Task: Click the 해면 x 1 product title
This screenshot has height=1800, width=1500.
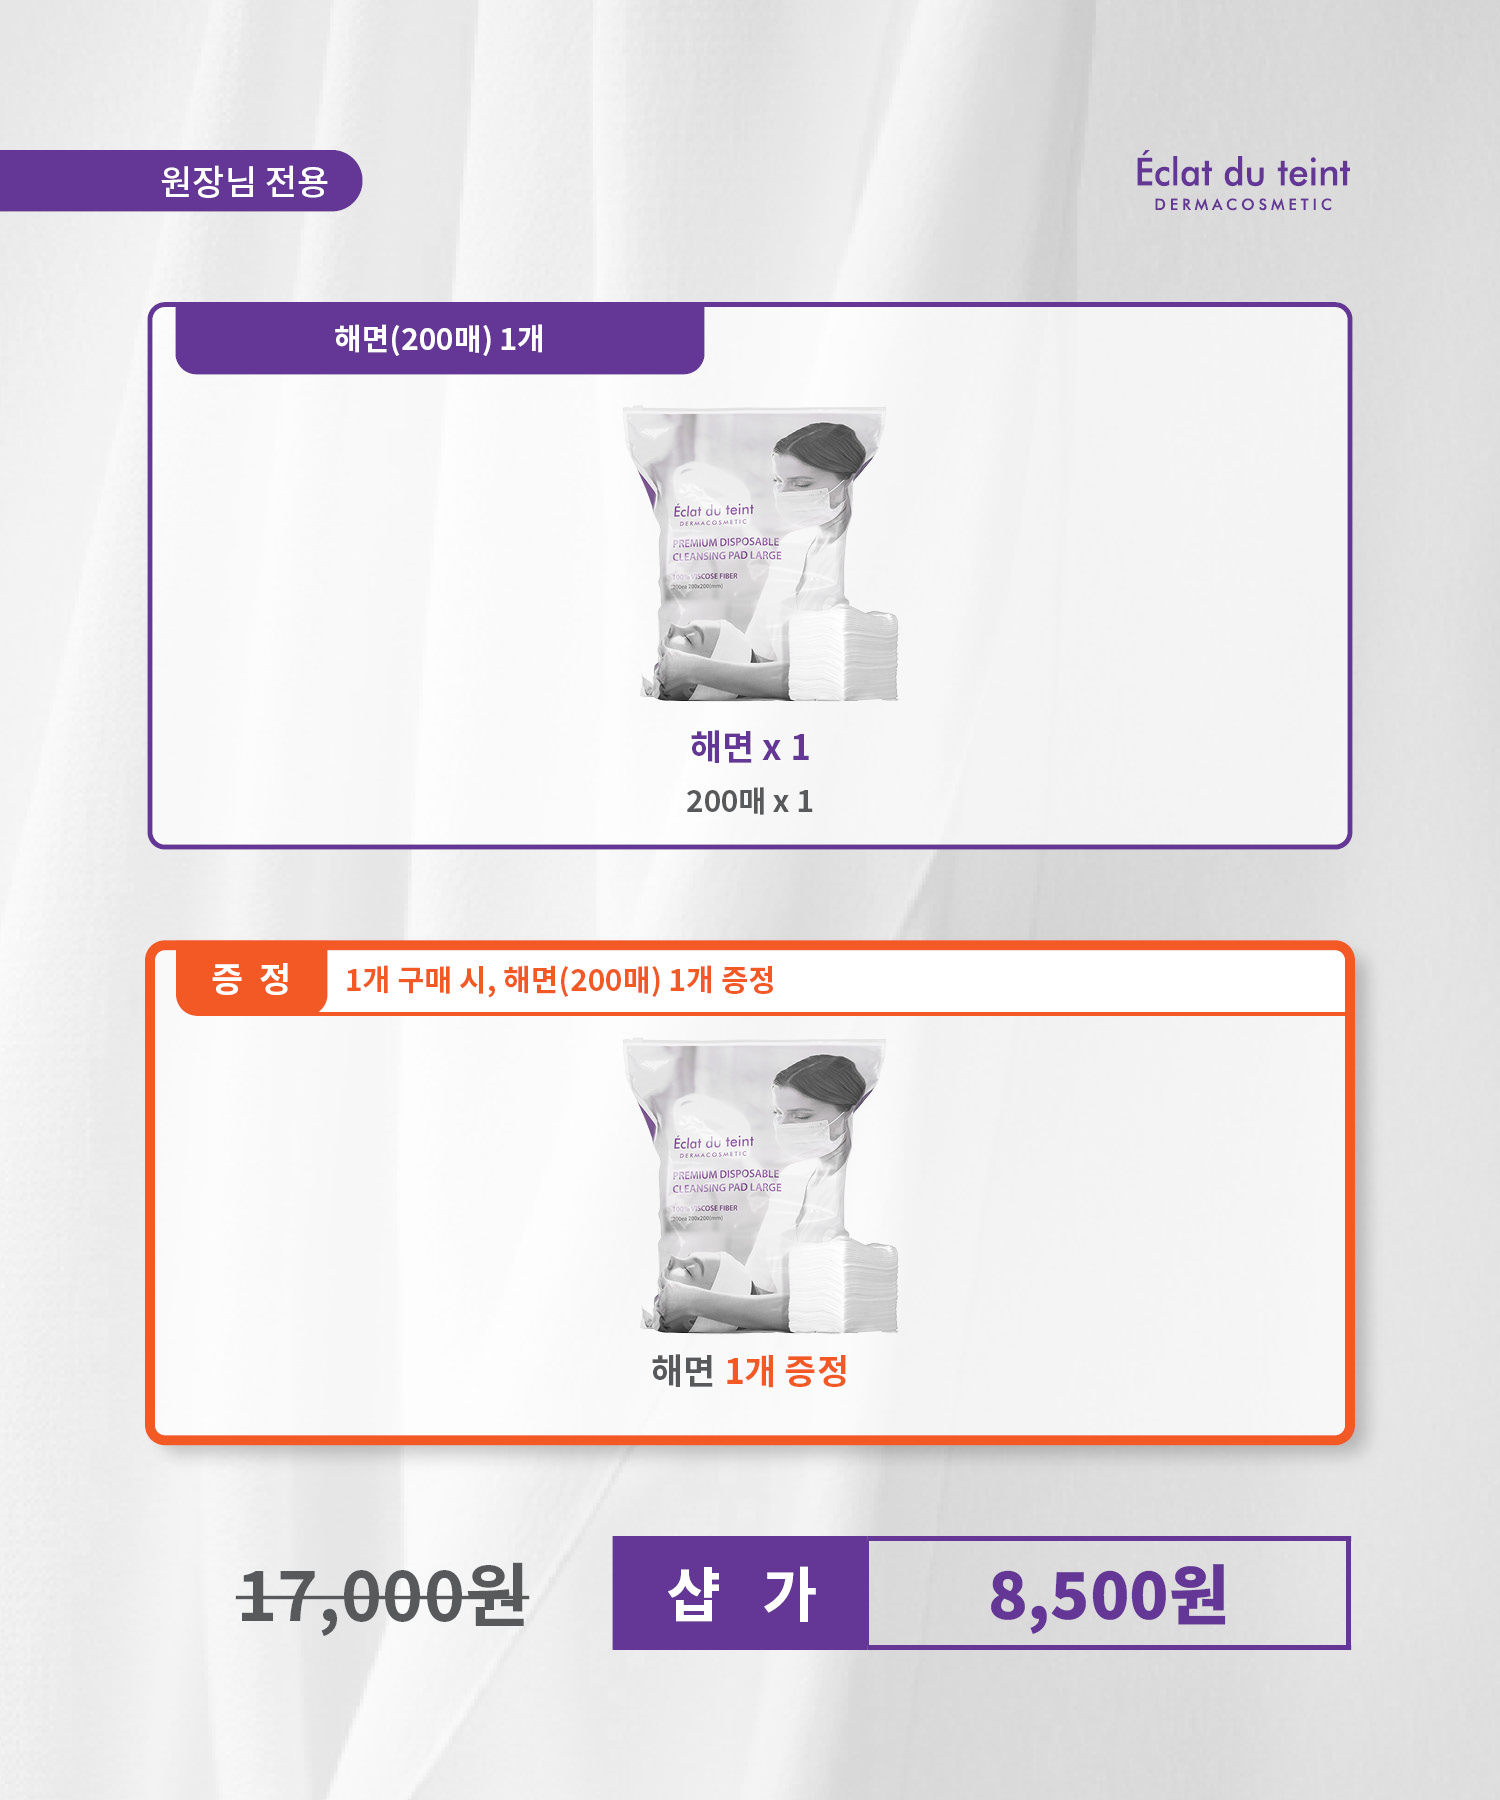Action: coord(750,747)
